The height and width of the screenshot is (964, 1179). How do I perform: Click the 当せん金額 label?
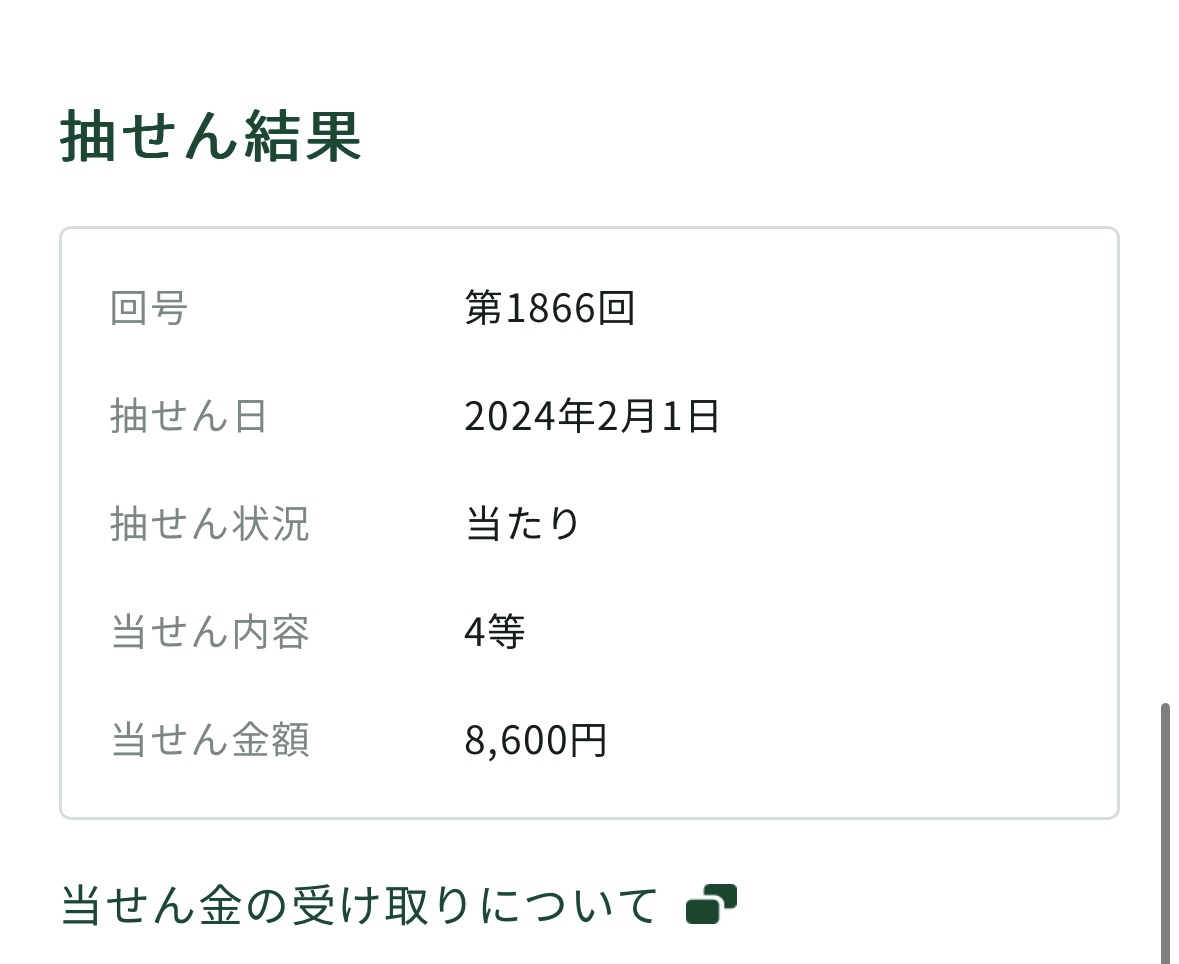(x=210, y=740)
